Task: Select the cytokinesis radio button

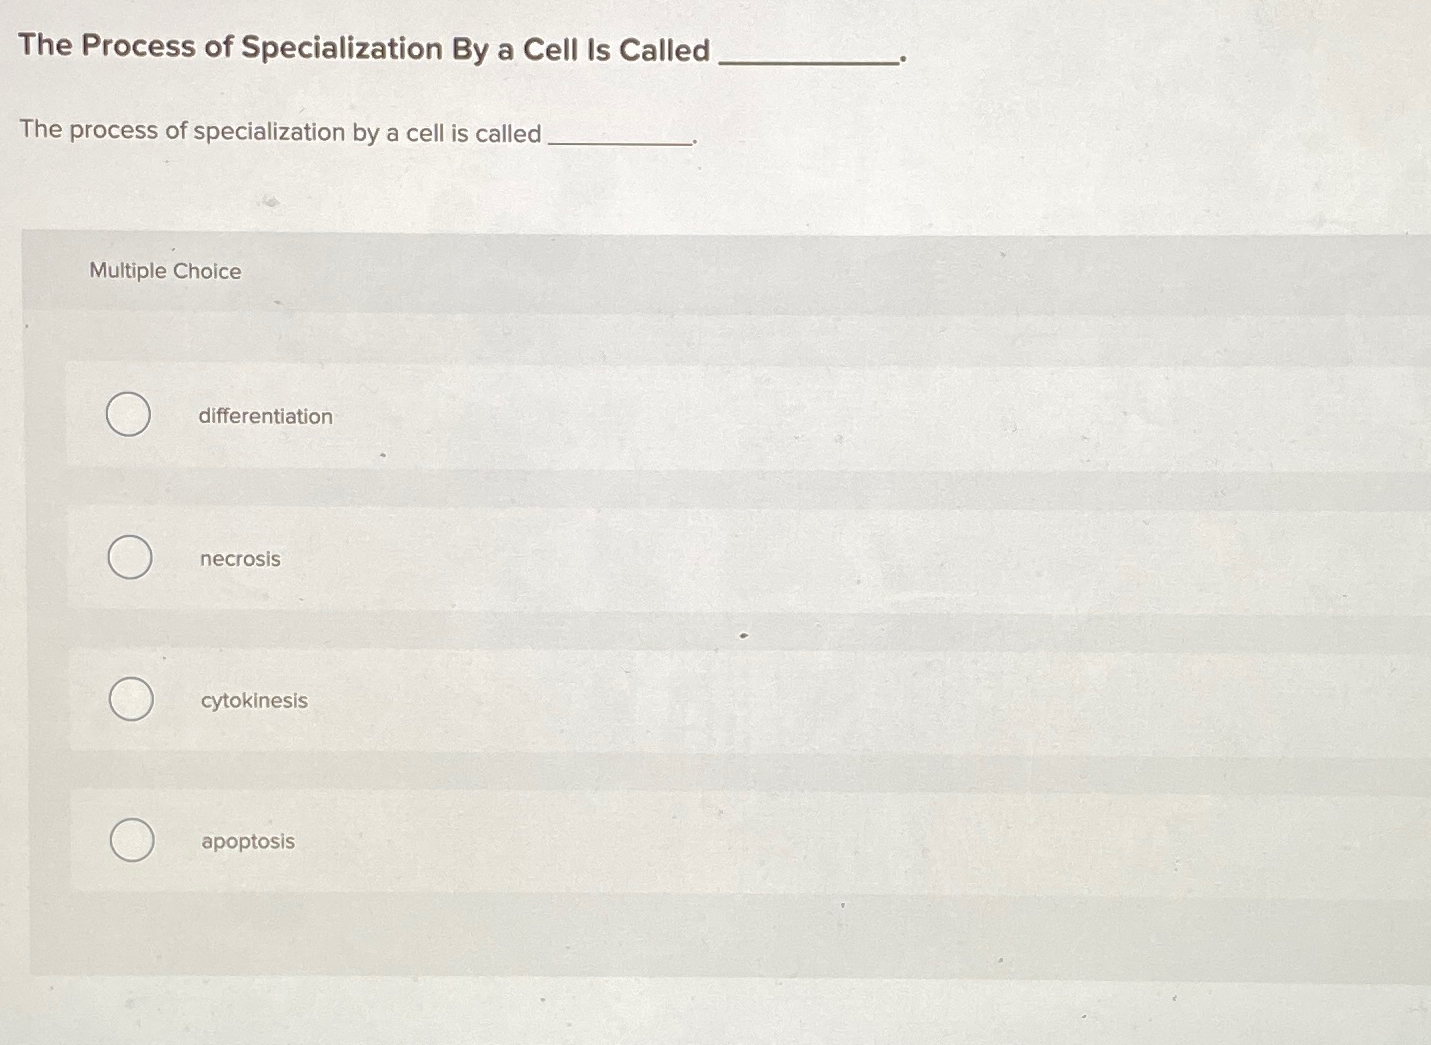Action: click(129, 699)
